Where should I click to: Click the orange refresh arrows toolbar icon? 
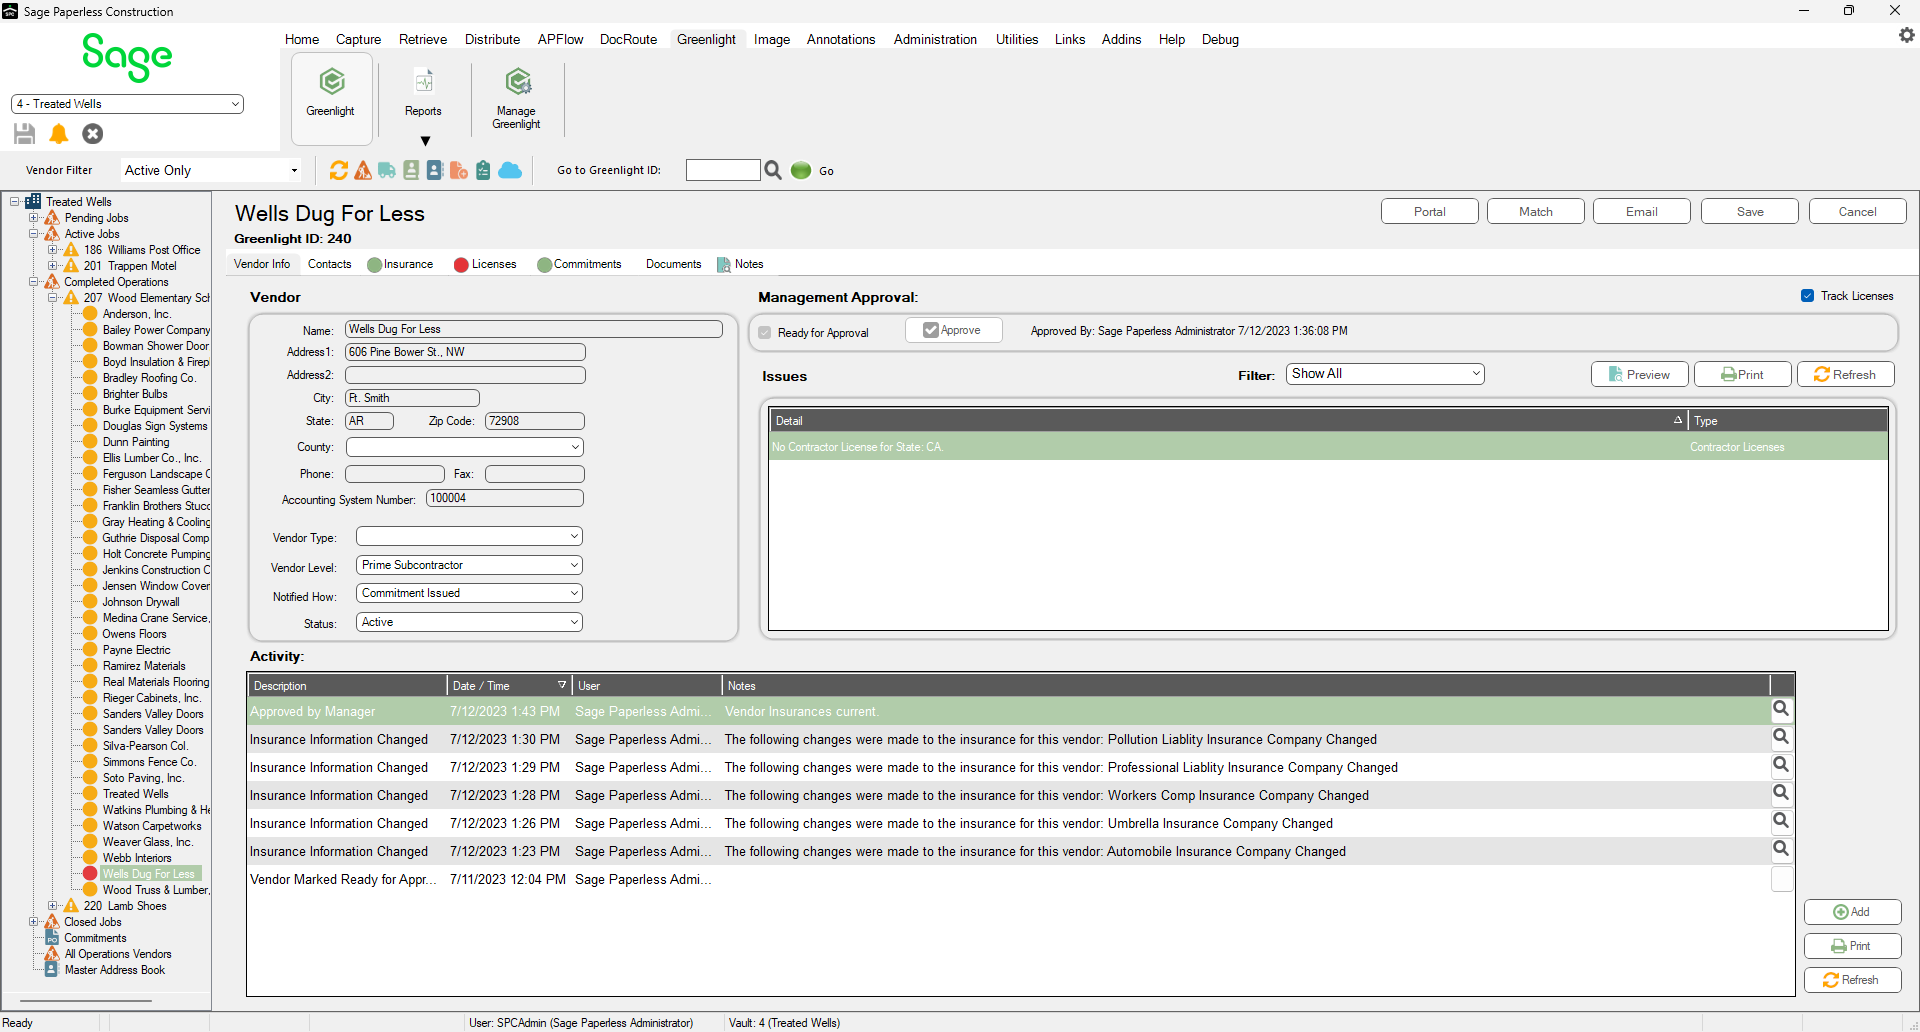(339, 171)
